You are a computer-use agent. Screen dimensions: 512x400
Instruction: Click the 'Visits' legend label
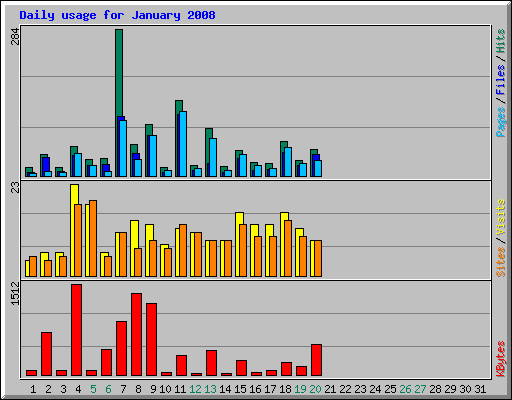pos(501,217)
